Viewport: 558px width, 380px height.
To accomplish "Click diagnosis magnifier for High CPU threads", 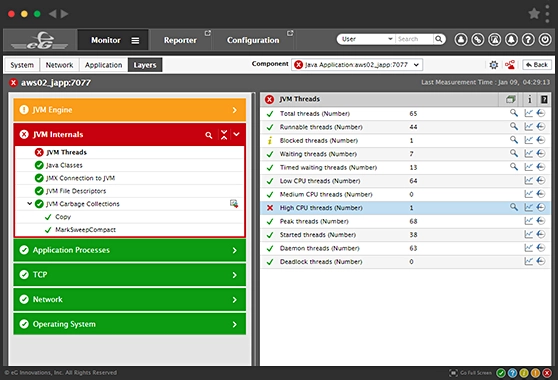I will (514, 207).
